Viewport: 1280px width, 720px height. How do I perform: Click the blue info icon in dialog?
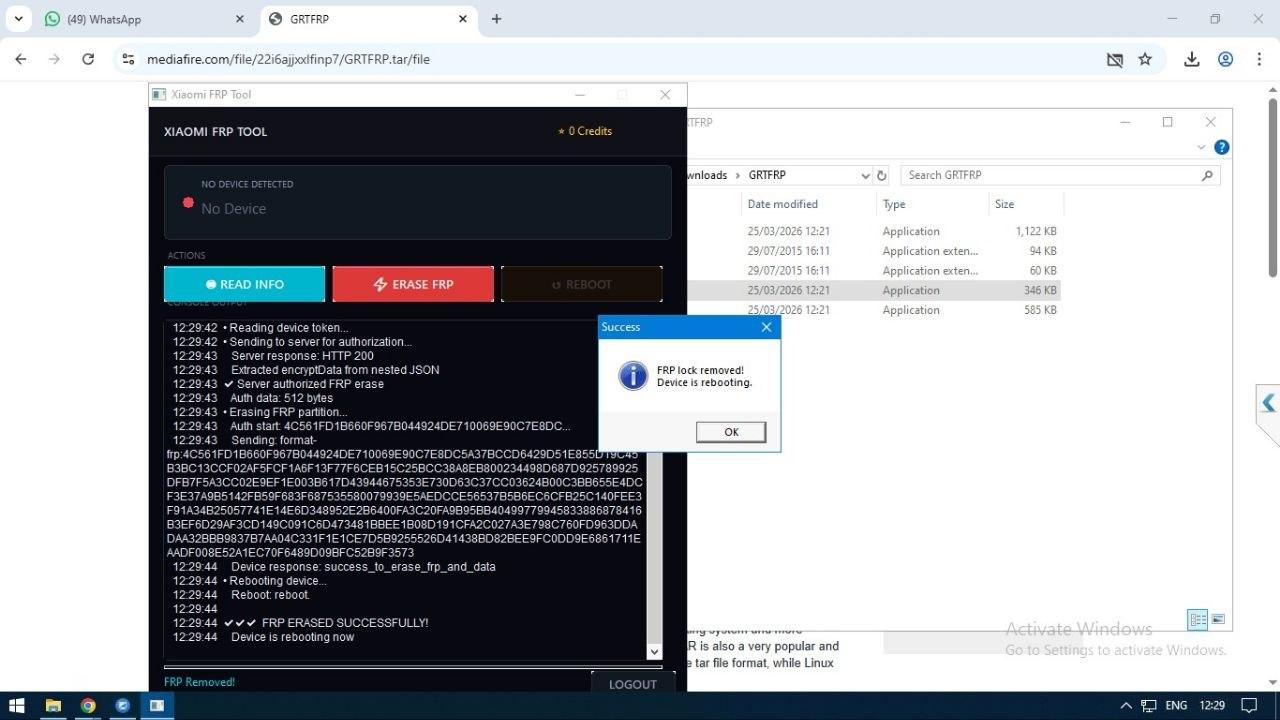(633, 376)
